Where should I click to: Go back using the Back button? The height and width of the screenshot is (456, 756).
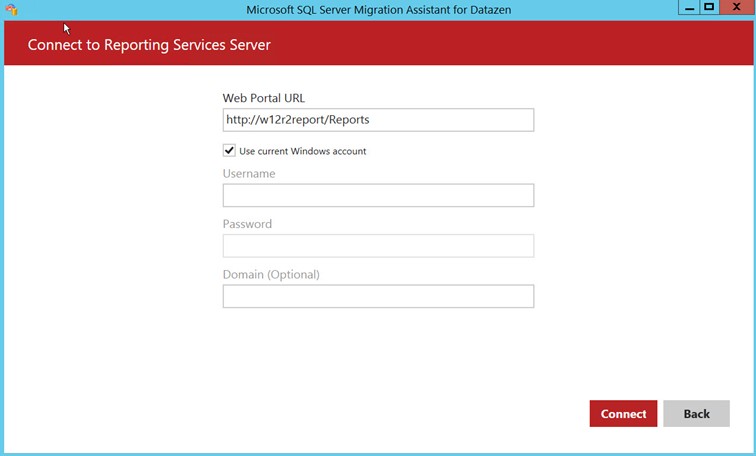696,414
